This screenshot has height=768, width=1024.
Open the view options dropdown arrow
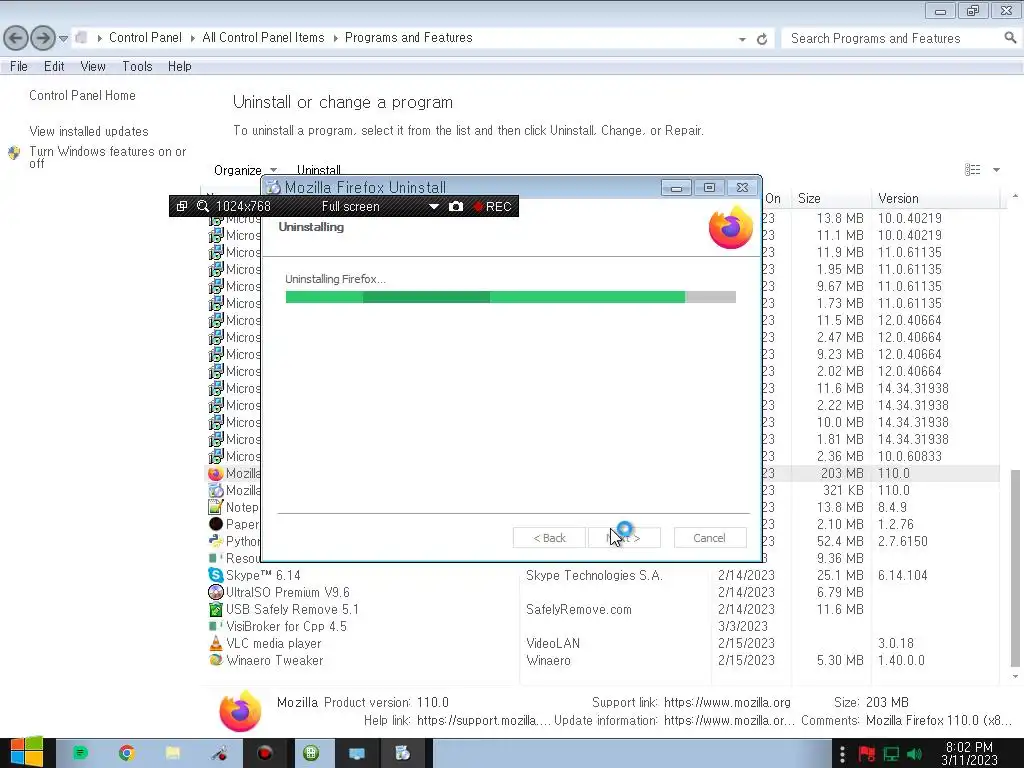[x=997, y=170]
